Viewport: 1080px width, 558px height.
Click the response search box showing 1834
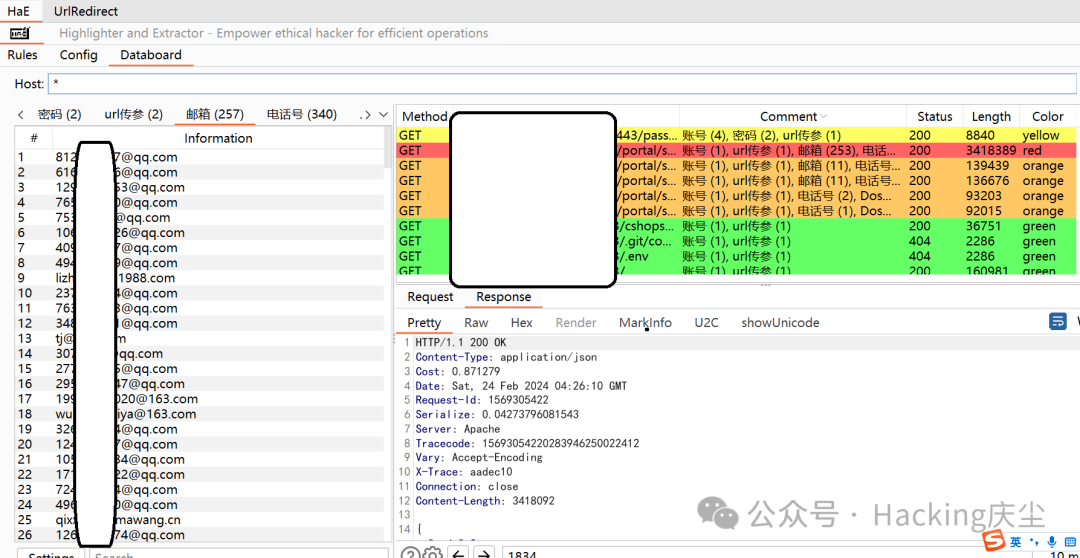click(x=765, y=553)
